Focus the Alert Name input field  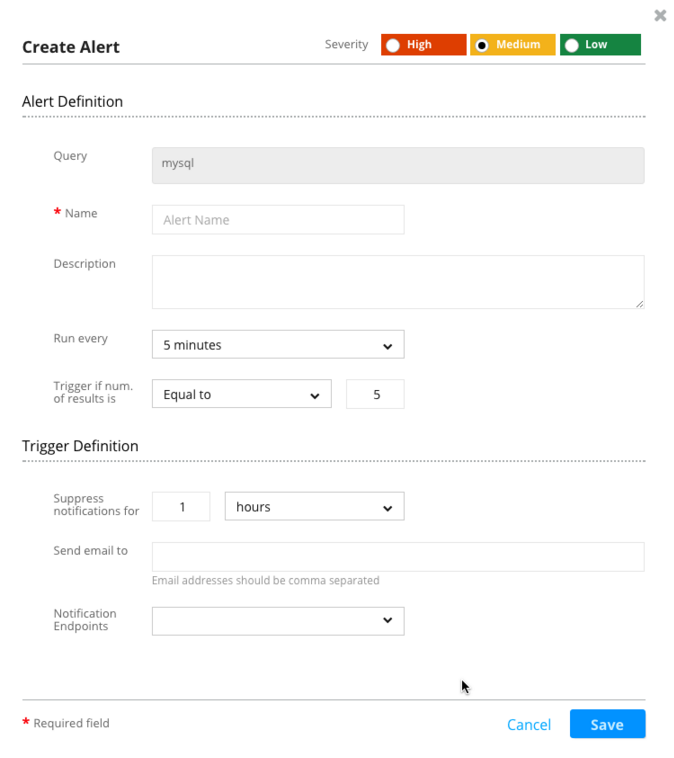pyautogui.click(x=278, y=220)
